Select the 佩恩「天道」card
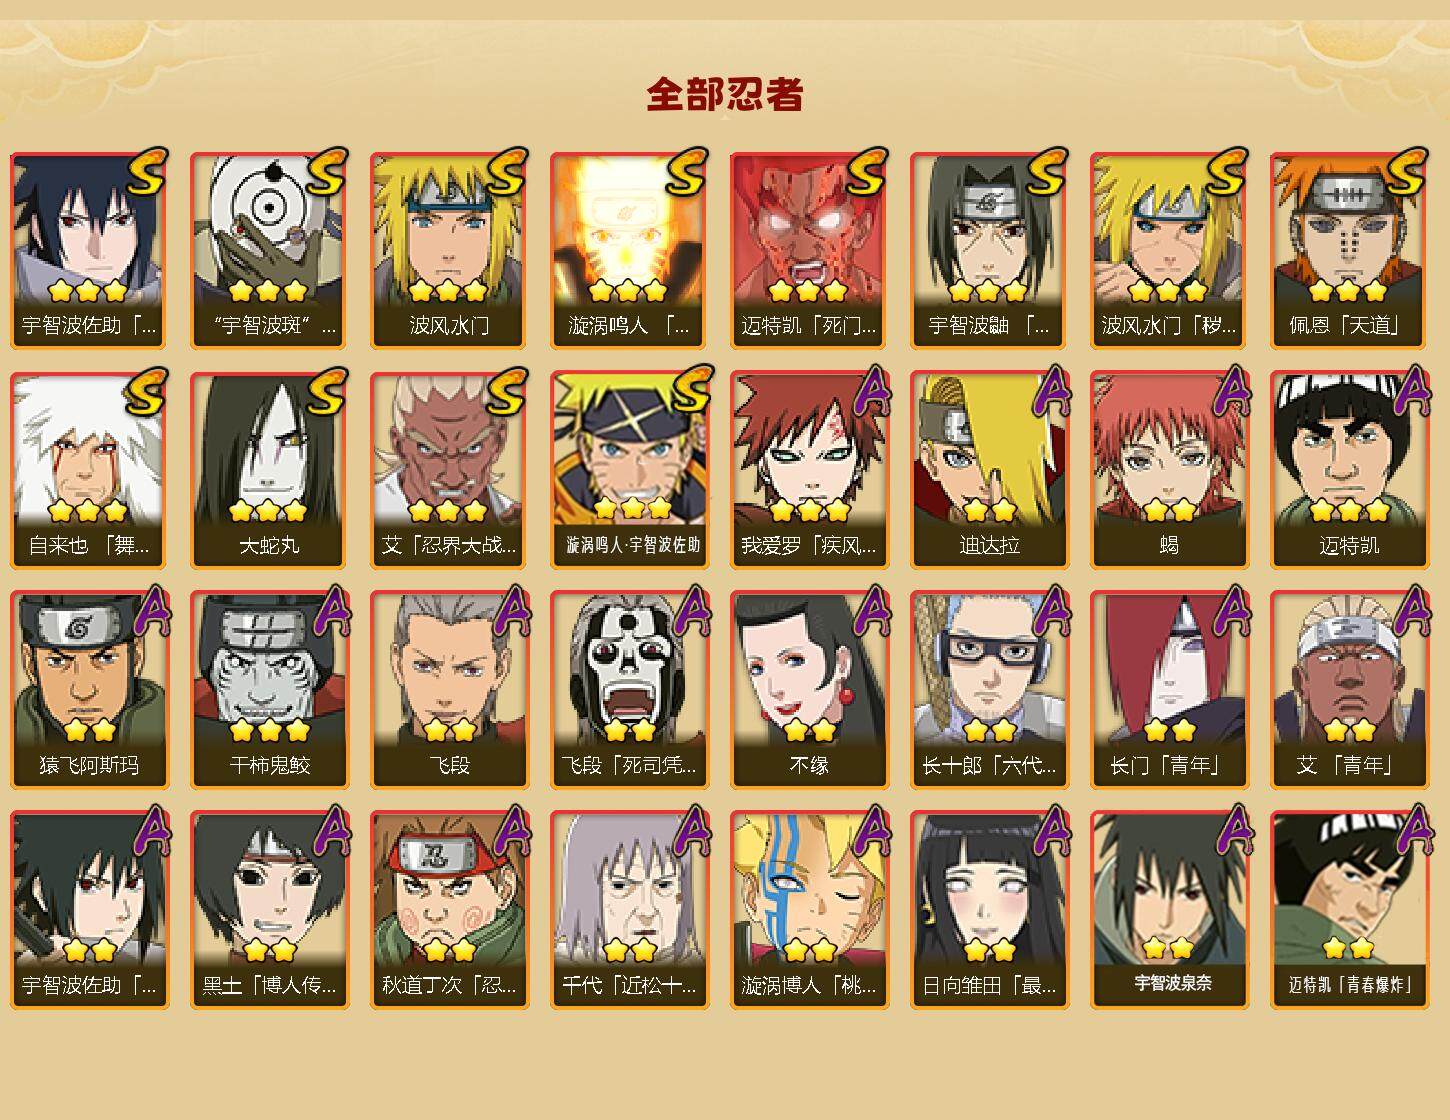Screen dimensions: 1450x1120 [x=1348, y=250]
